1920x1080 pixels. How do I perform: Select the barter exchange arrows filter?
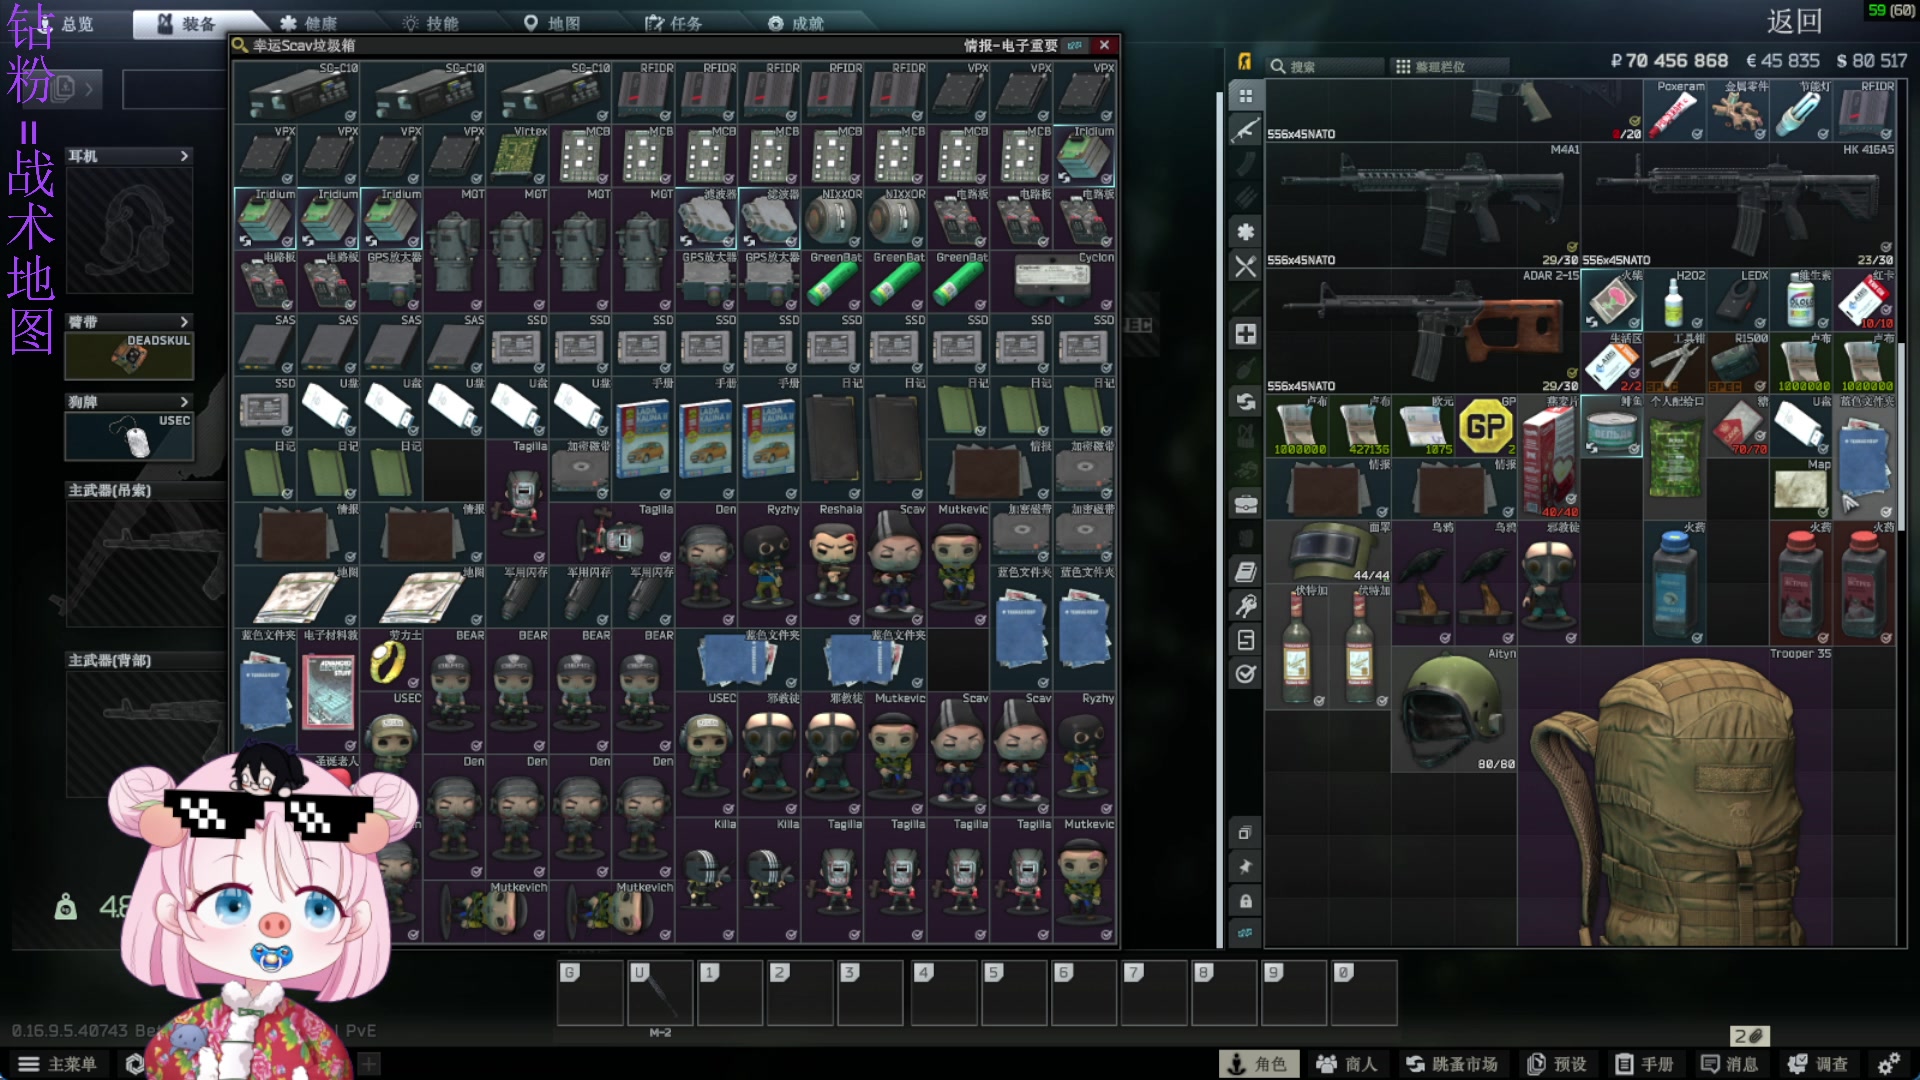pyautogui.click(x=1245, y=401)
